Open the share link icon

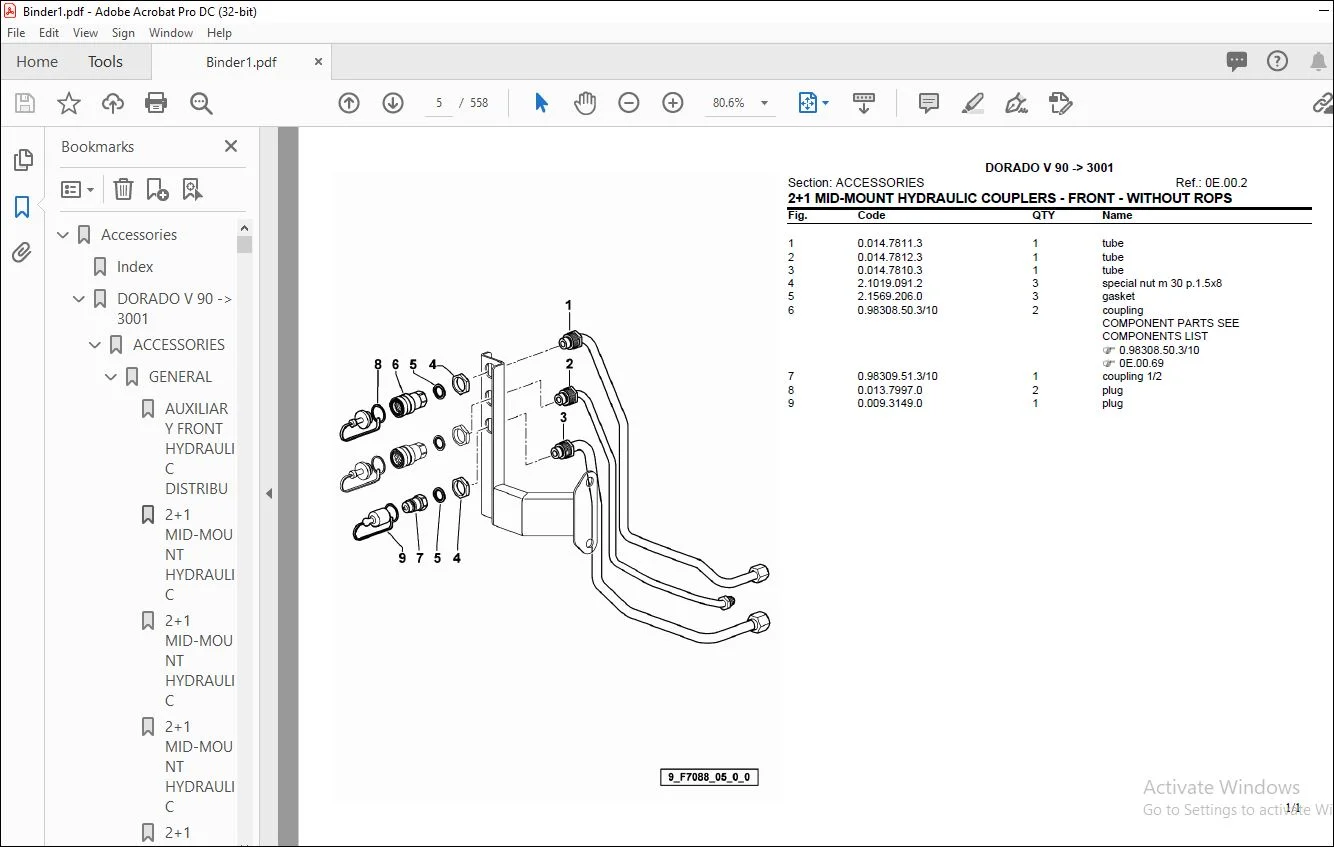click(x=1323, y=103)
